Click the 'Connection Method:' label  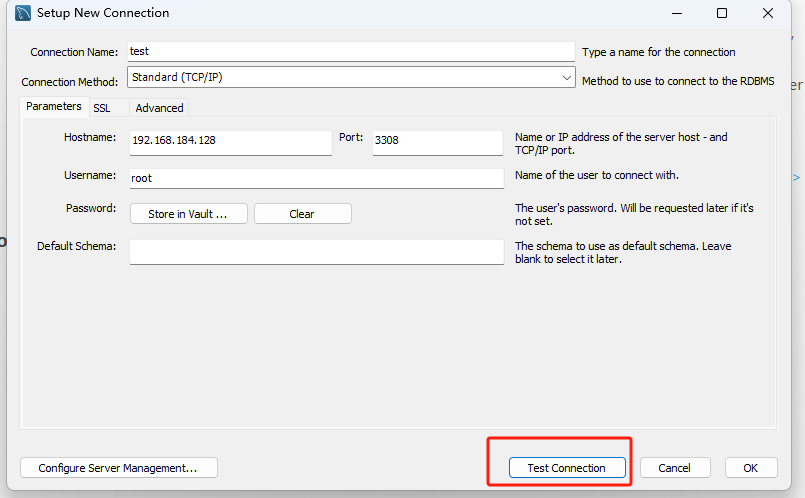click(x=70, y=82)
